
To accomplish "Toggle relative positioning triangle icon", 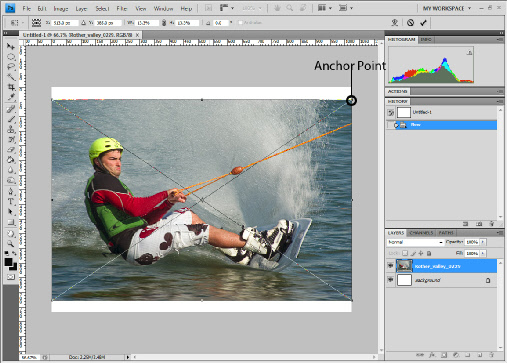I will click(x=83, y=23).
